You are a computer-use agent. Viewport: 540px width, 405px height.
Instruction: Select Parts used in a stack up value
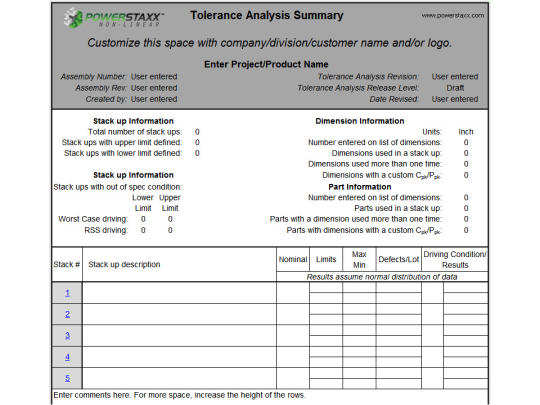(466, 208)
